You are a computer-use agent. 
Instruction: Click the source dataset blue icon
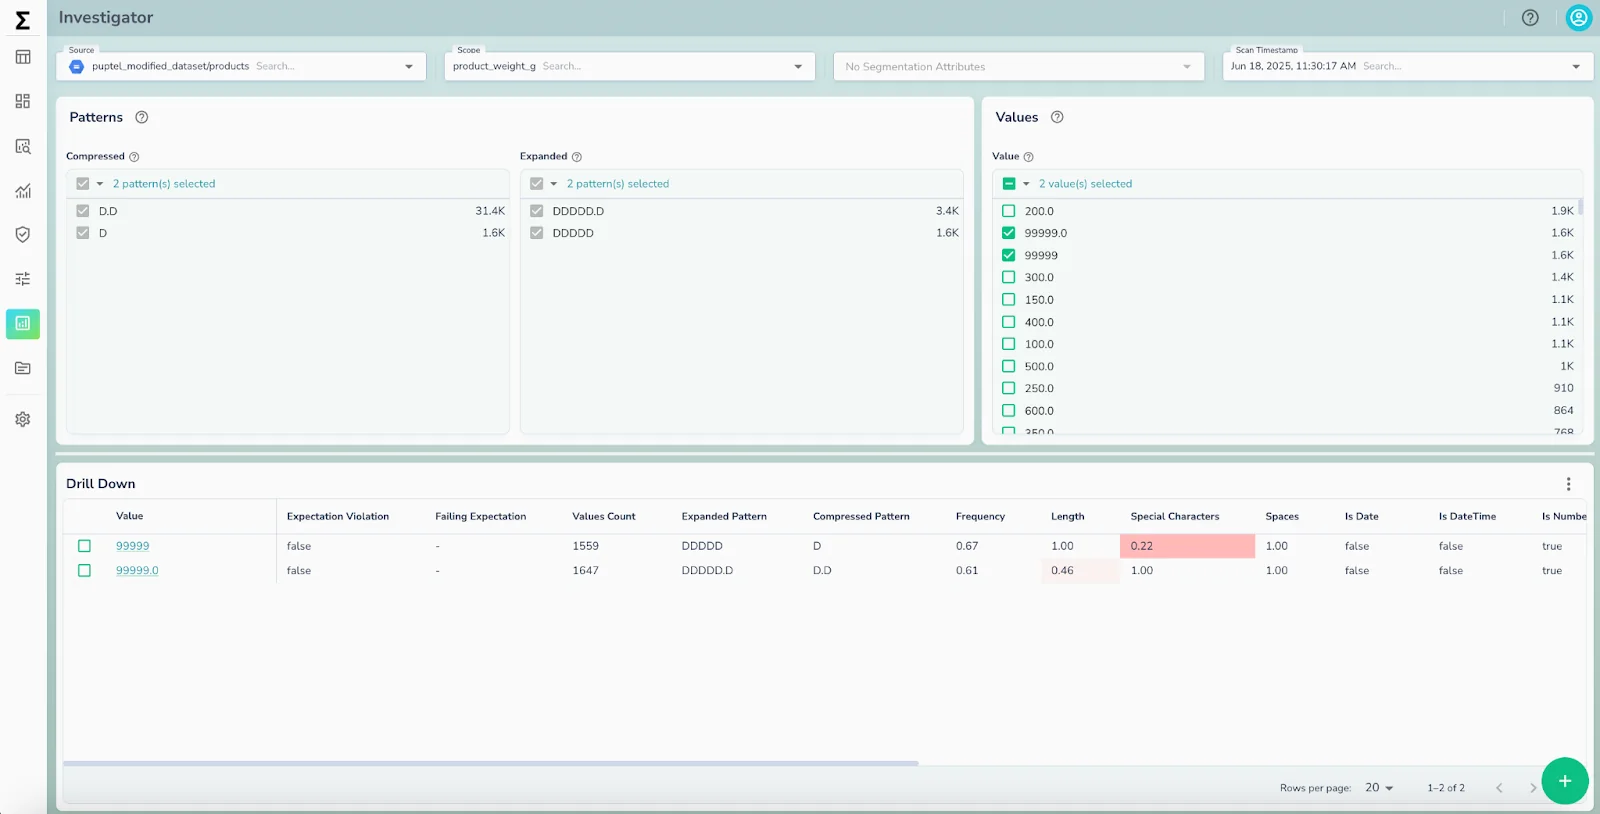(x=77, y=66)
